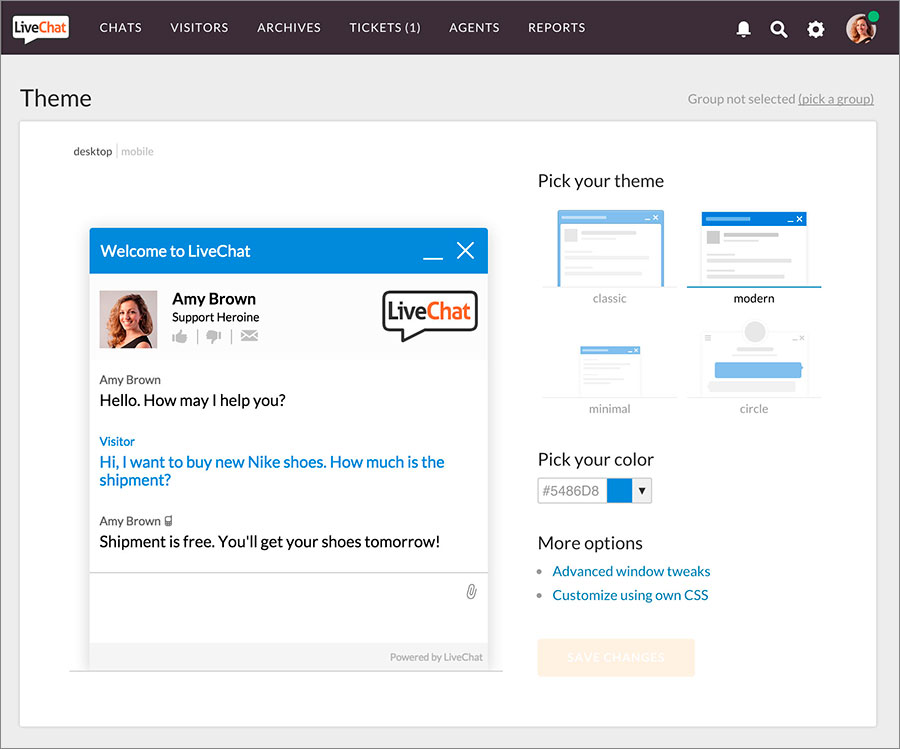Click the bold Amy Brown agent name
This screenshot has height=749, width=900.
[x=214, y=298]
